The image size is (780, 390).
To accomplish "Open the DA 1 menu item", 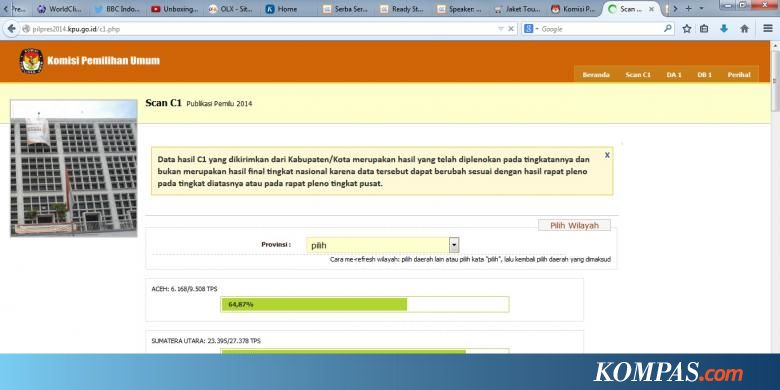I will [674, 75].
